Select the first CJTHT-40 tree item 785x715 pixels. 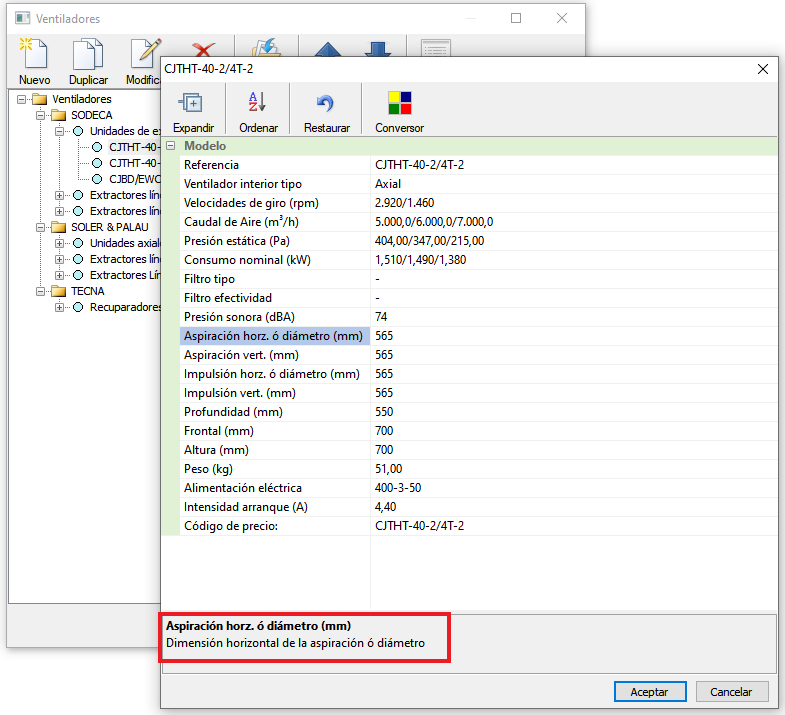134,147
